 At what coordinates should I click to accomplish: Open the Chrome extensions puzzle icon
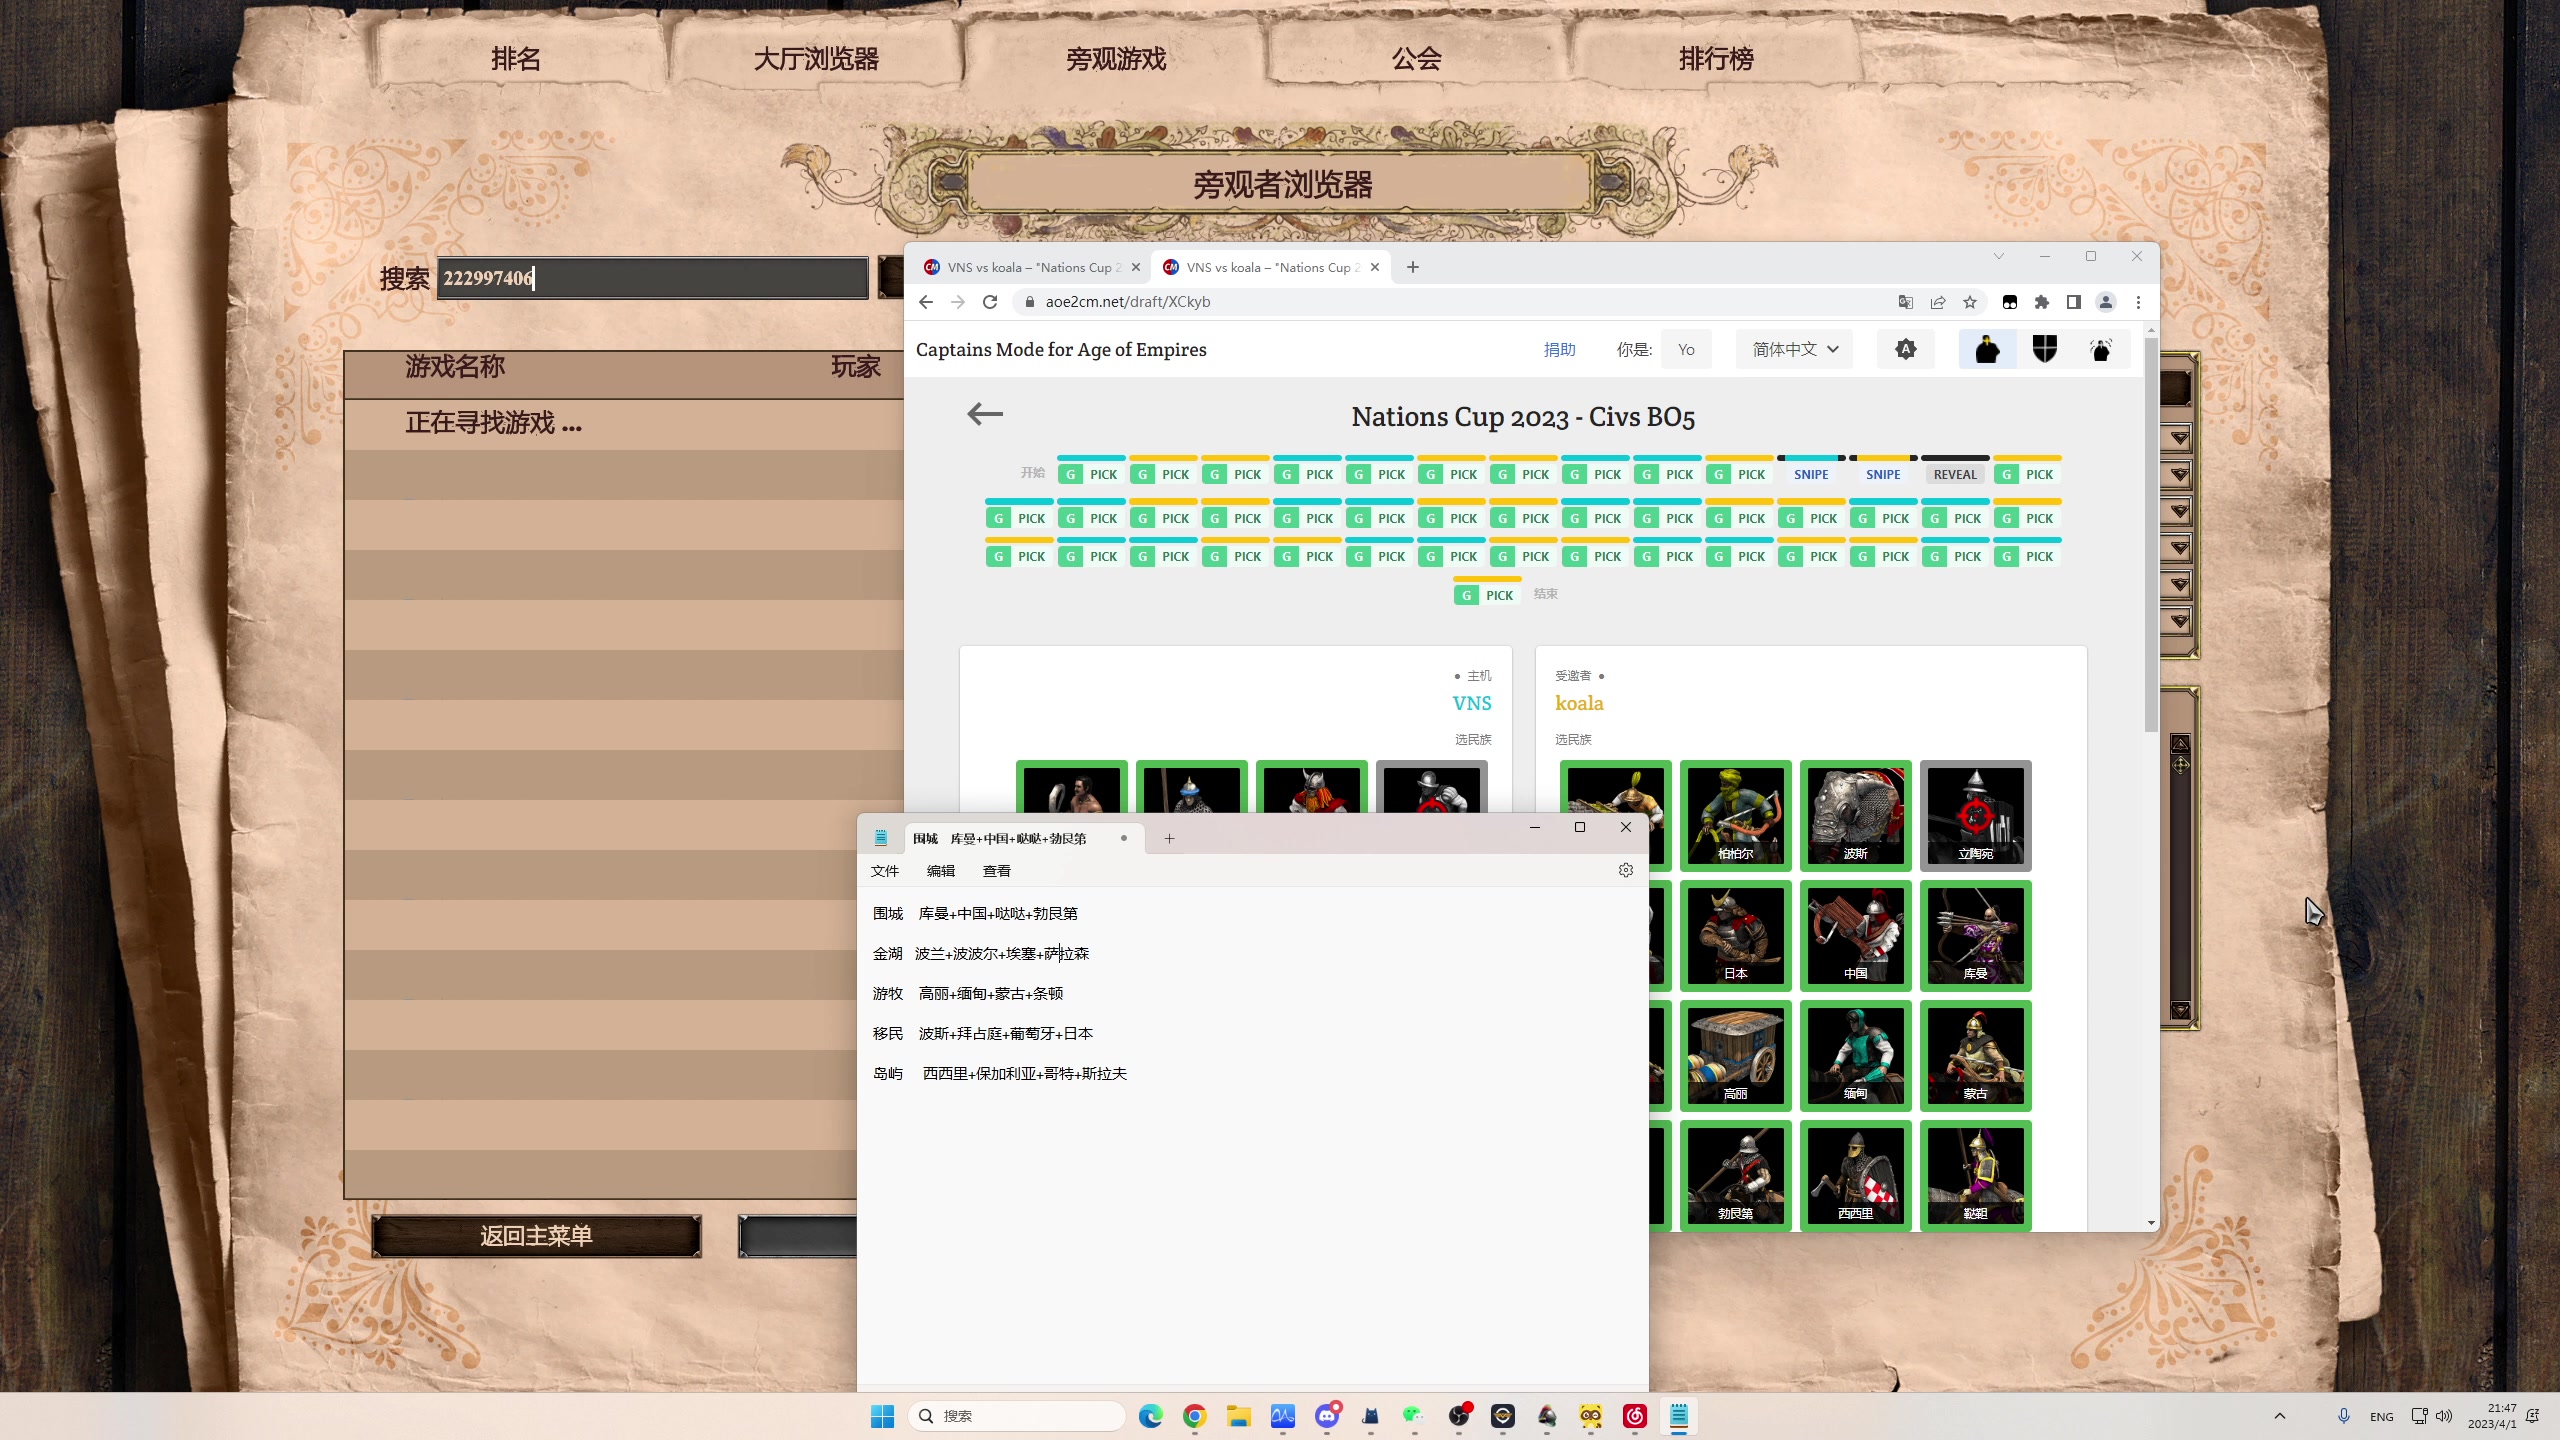point(2042,302)
